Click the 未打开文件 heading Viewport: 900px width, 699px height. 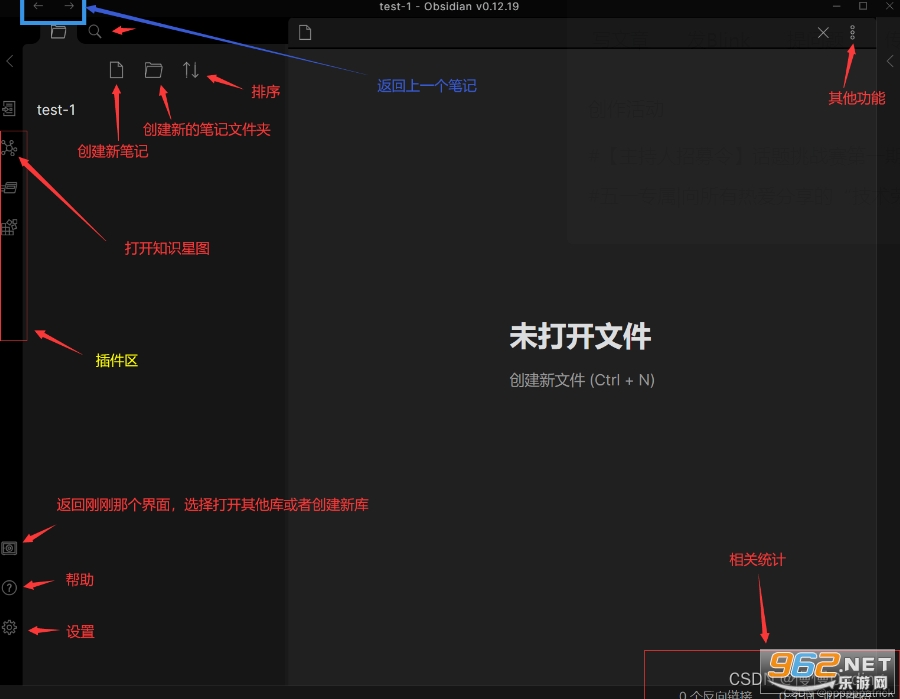click(x=580, y=336)
